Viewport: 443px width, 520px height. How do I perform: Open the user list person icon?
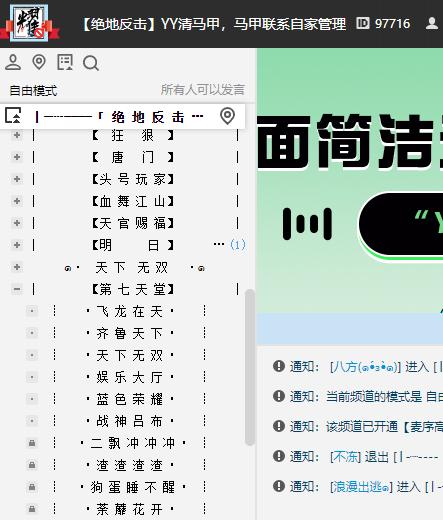pos(13,62)
